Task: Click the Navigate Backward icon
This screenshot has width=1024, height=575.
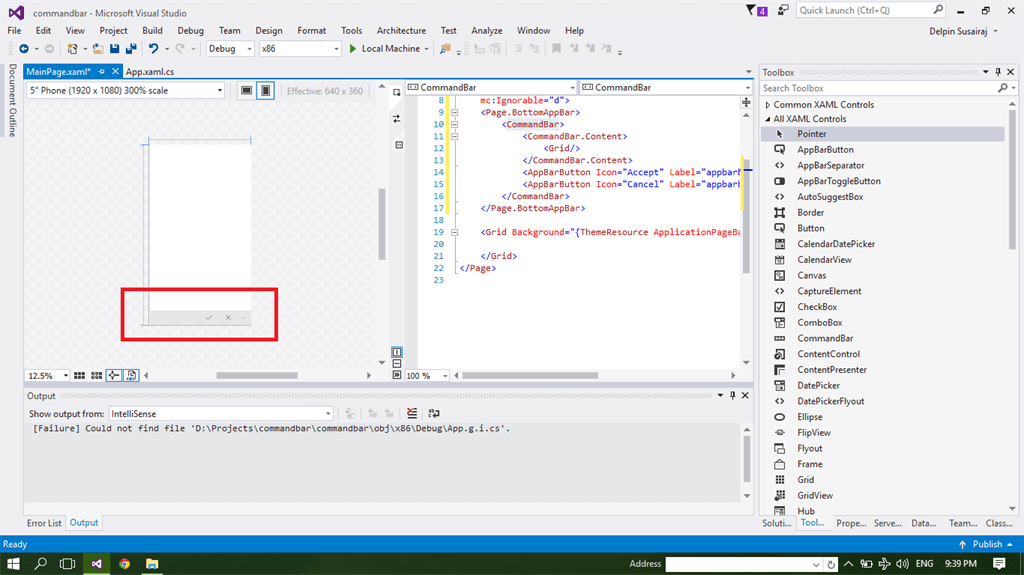Action: coord(23,48)
